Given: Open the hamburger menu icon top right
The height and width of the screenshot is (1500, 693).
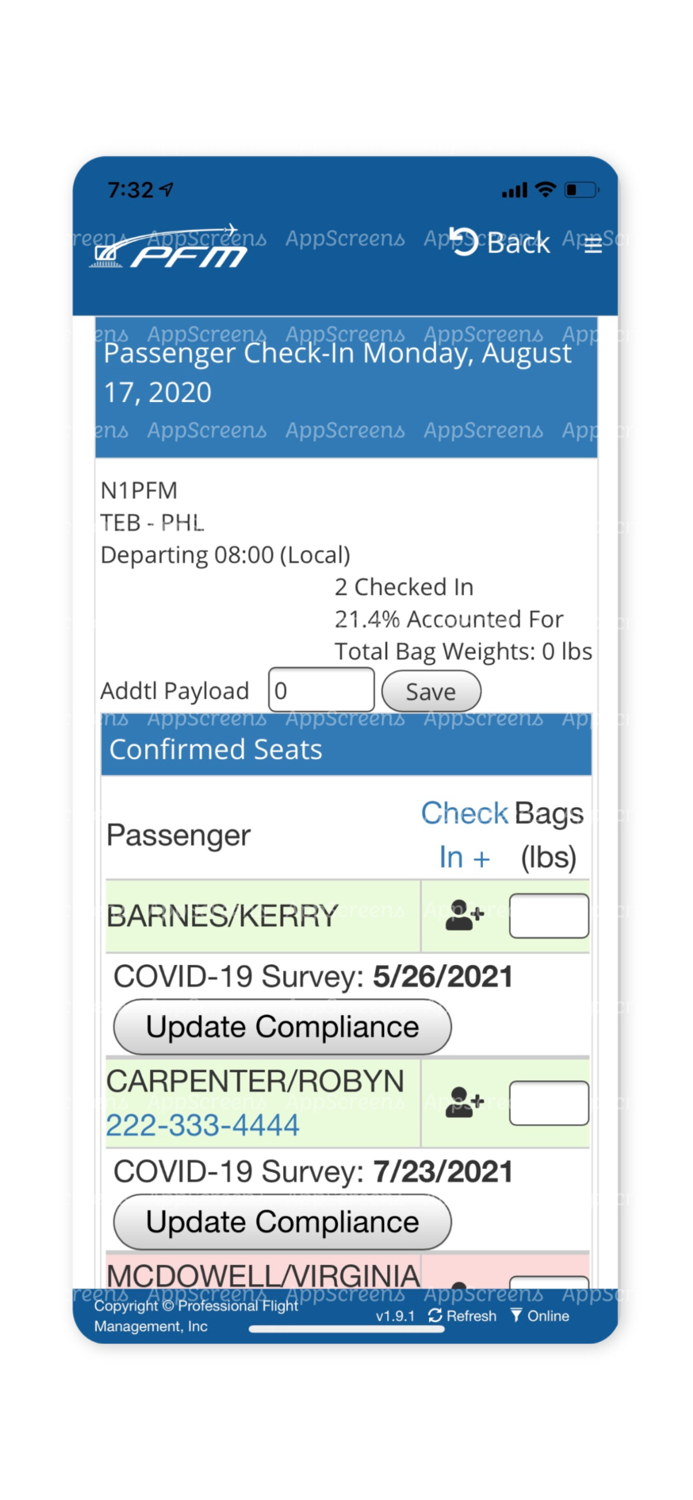Looking at the screenshot, I should coord(592,245).
